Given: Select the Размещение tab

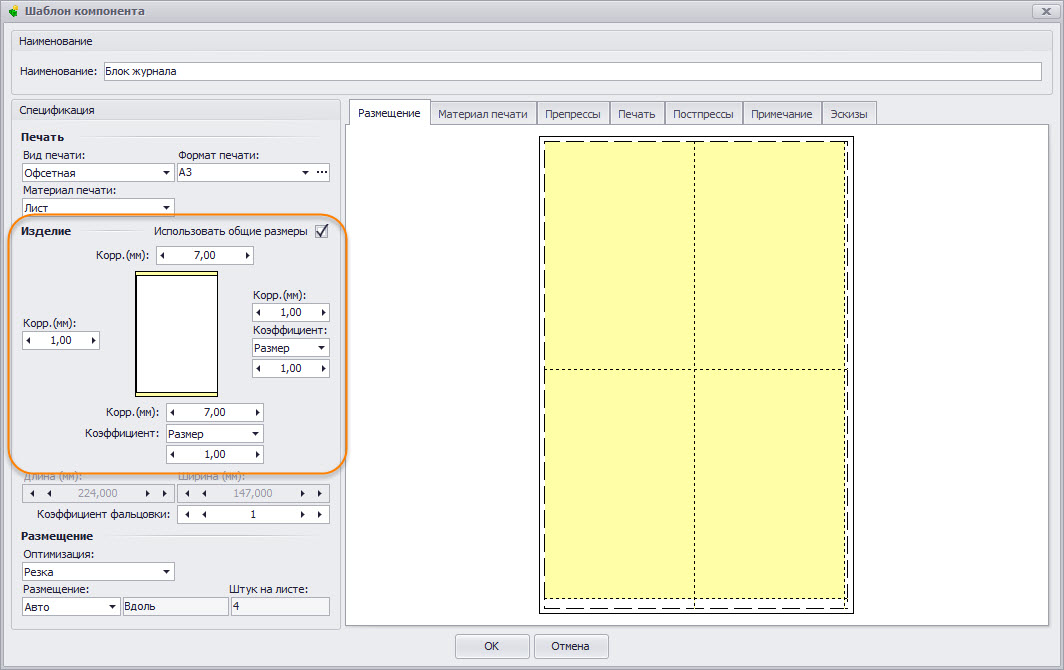Looking at the screenshot, I should (x=390, y=113).
